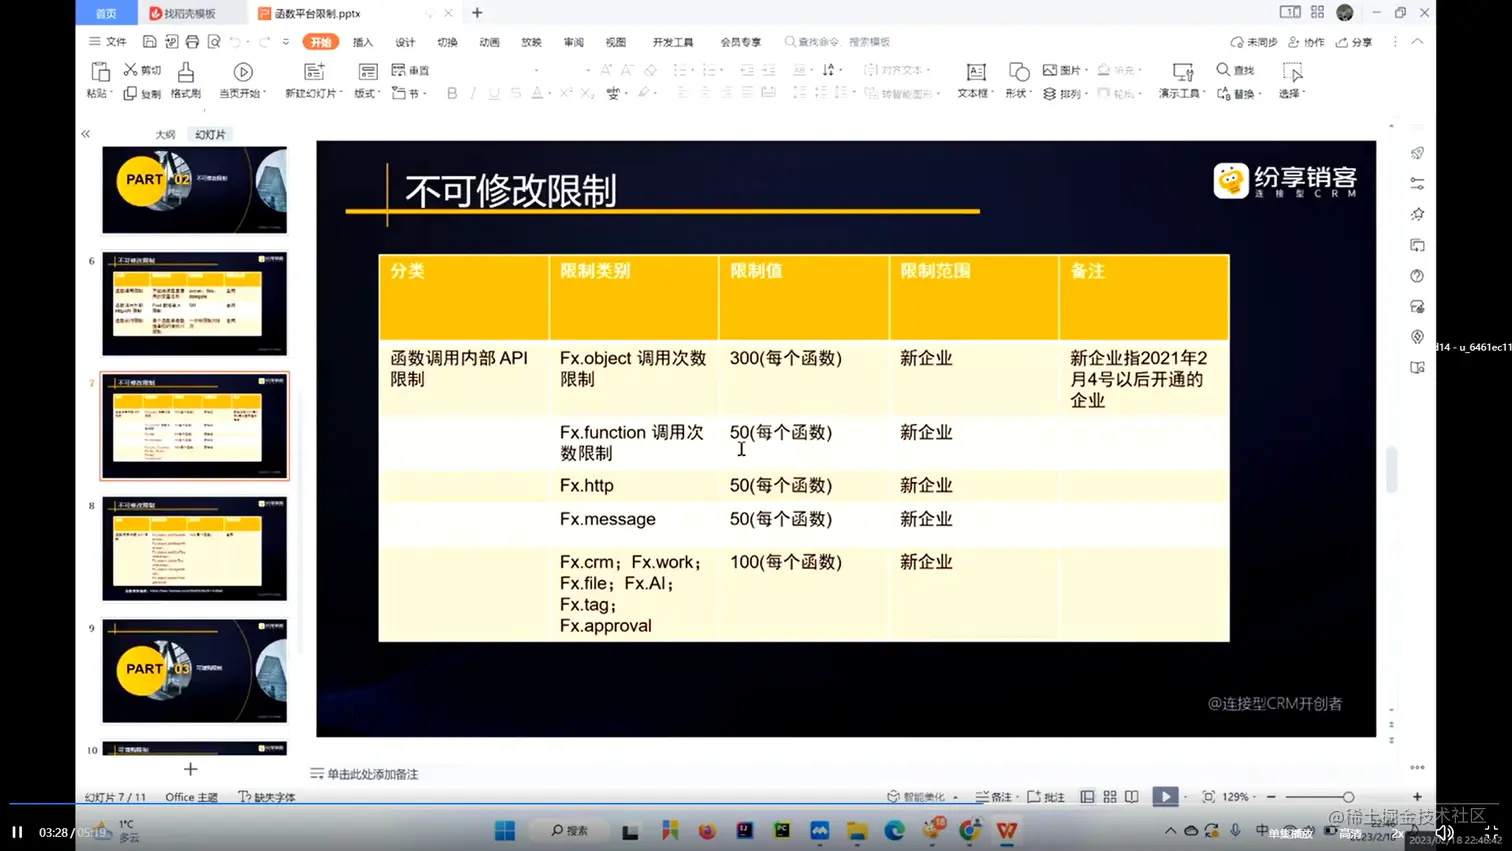Toggle italic formatting
The width and height of the screenshot is (1512, 851).
point(473,93)
